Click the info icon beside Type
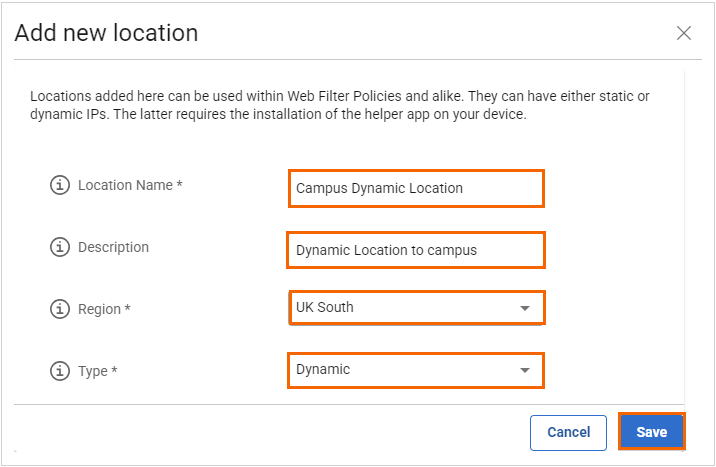Image resolution: width=716 pixels, height=467 pixels. point(60,371)
